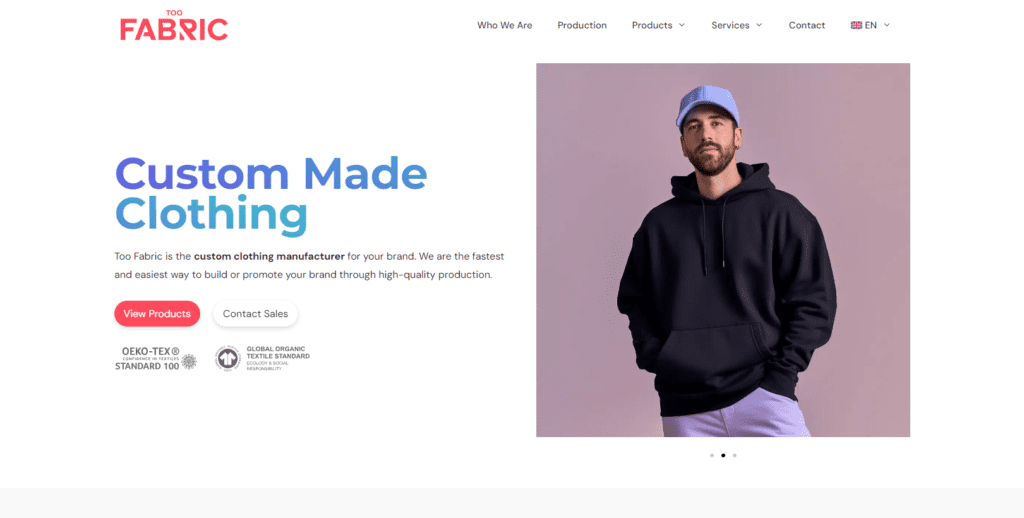The height and width of the screenshot is (518, 1024).
Task: Select the active middle carousel dot
Action: click(723, 455)
